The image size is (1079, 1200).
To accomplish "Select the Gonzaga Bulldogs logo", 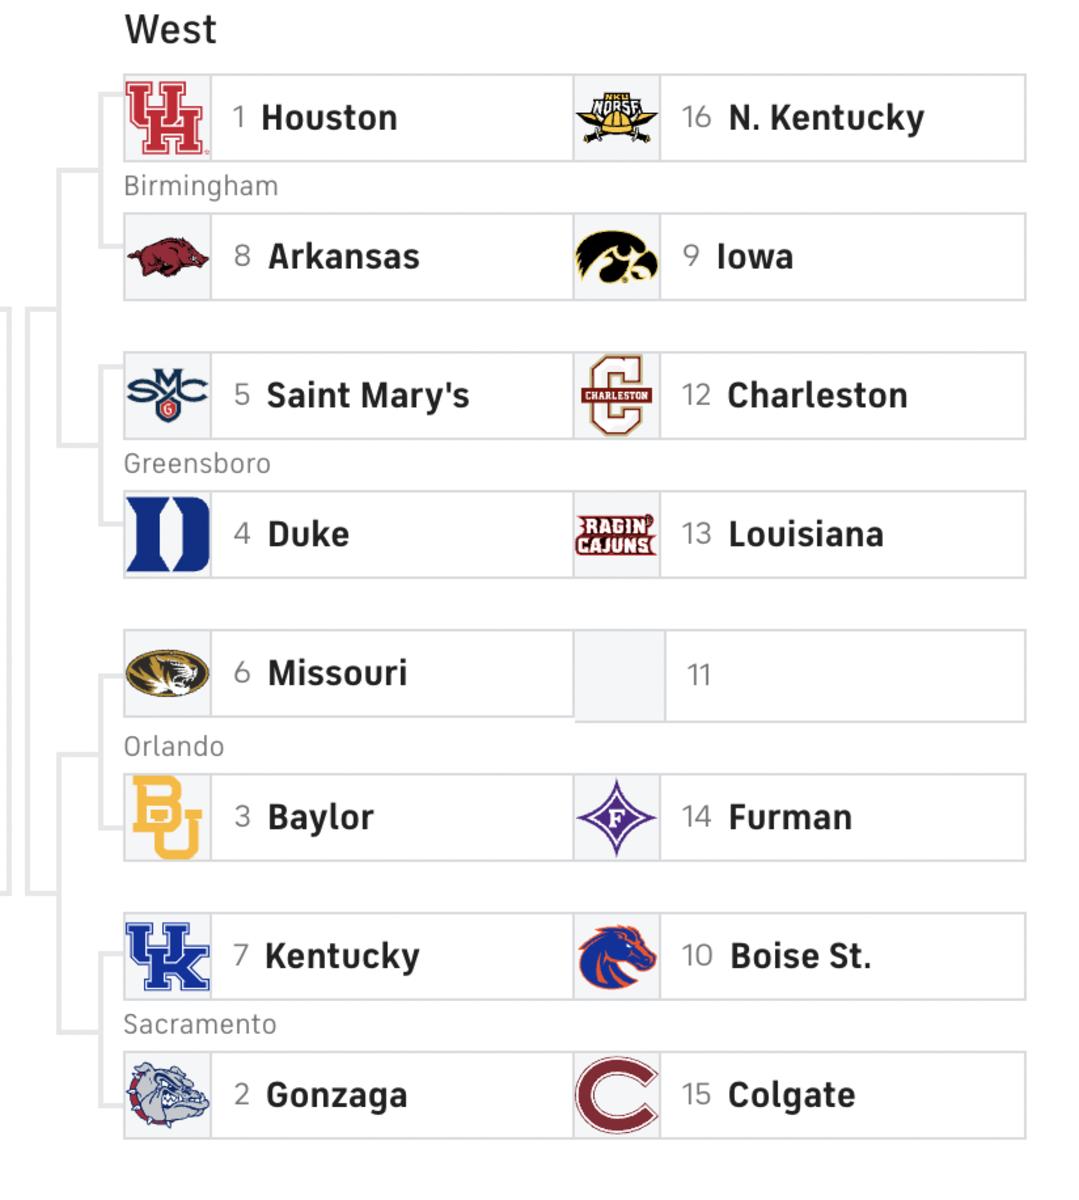I will 167,1096.
